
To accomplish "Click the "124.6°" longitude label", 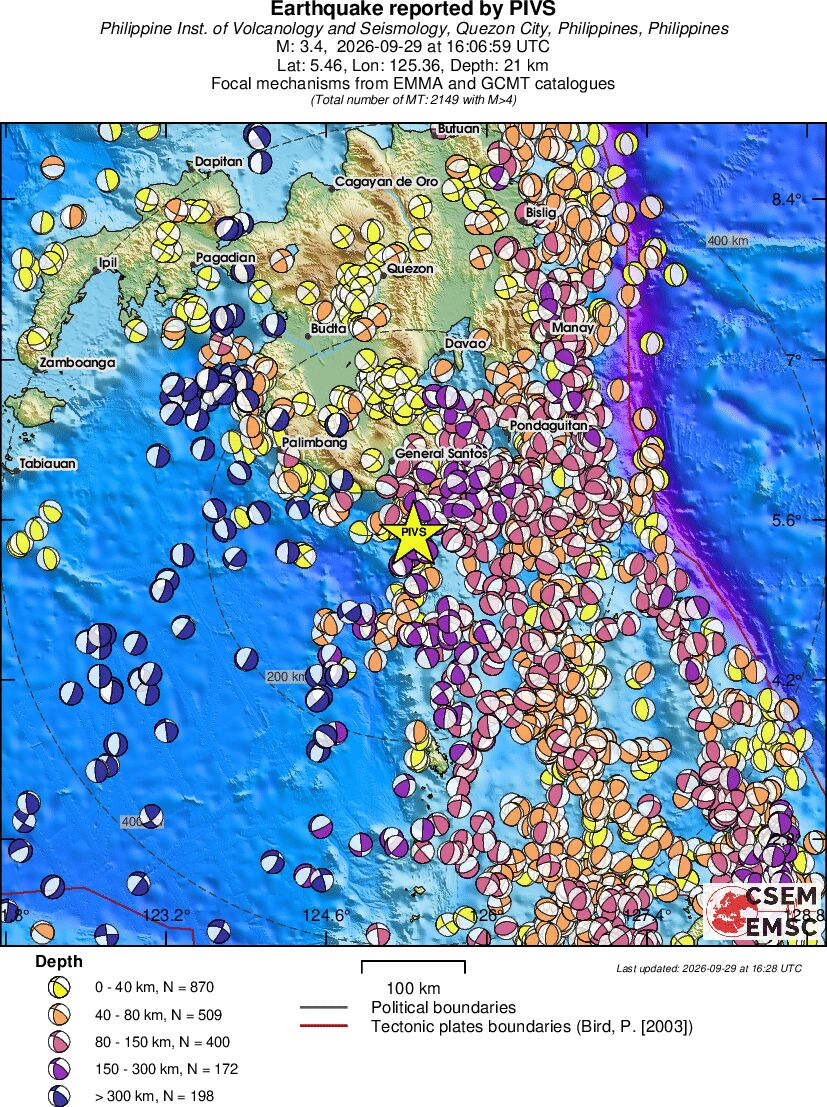I will pos(327,915).
